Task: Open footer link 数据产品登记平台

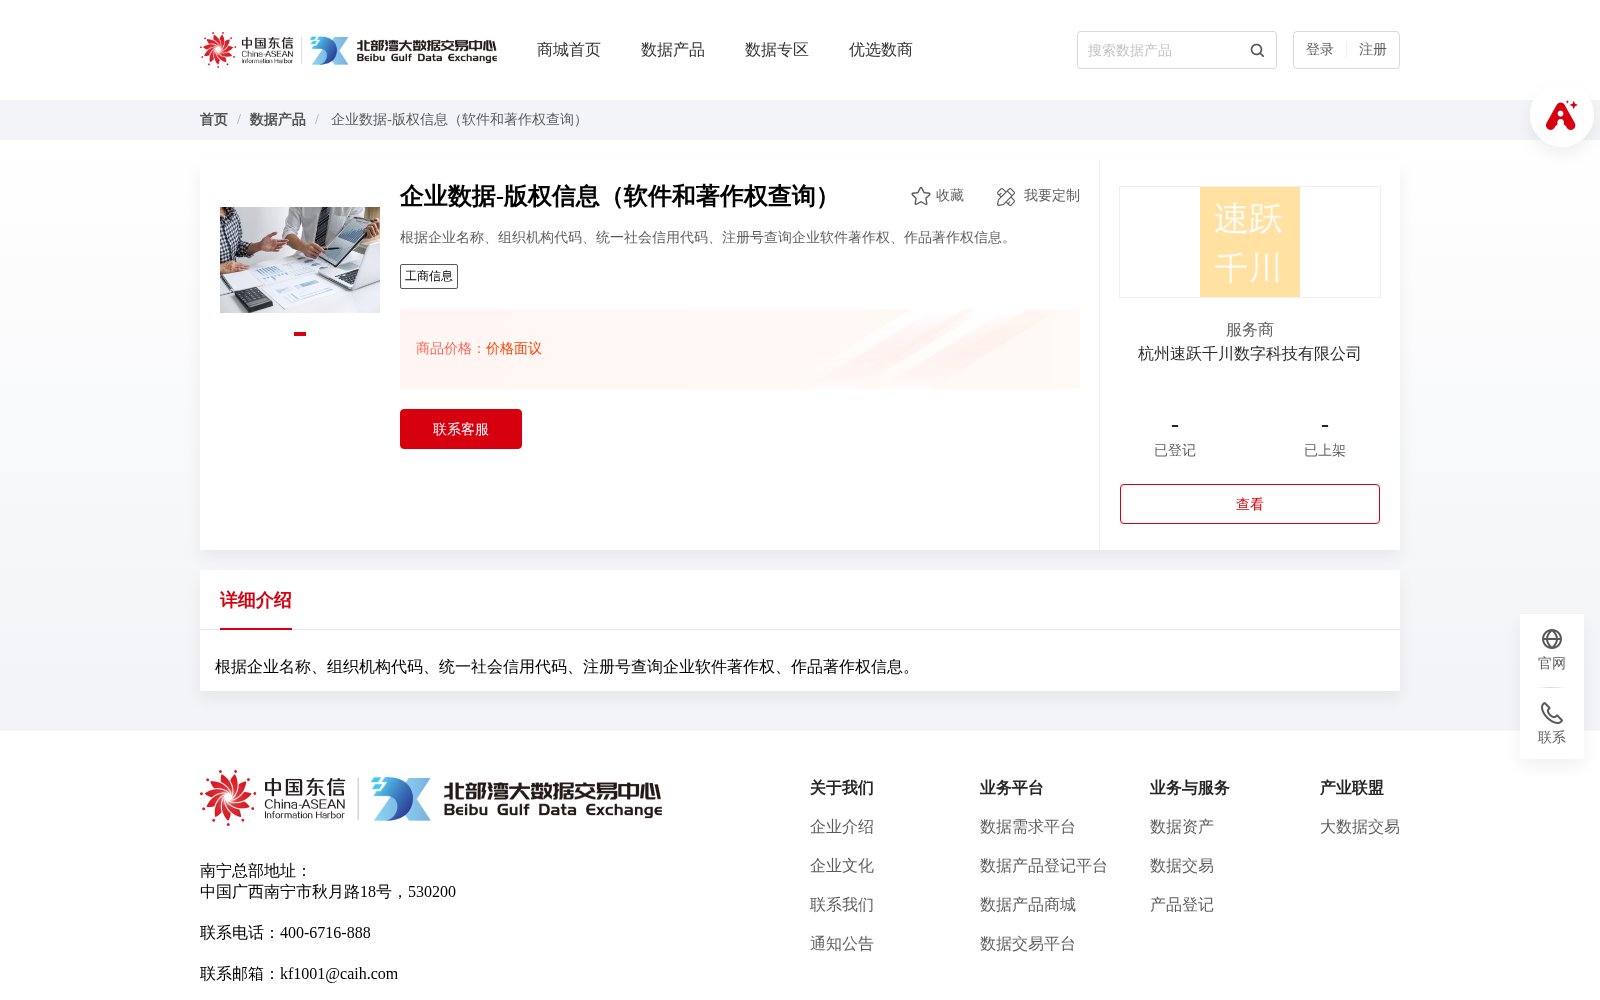Action: pos(1044,866)
